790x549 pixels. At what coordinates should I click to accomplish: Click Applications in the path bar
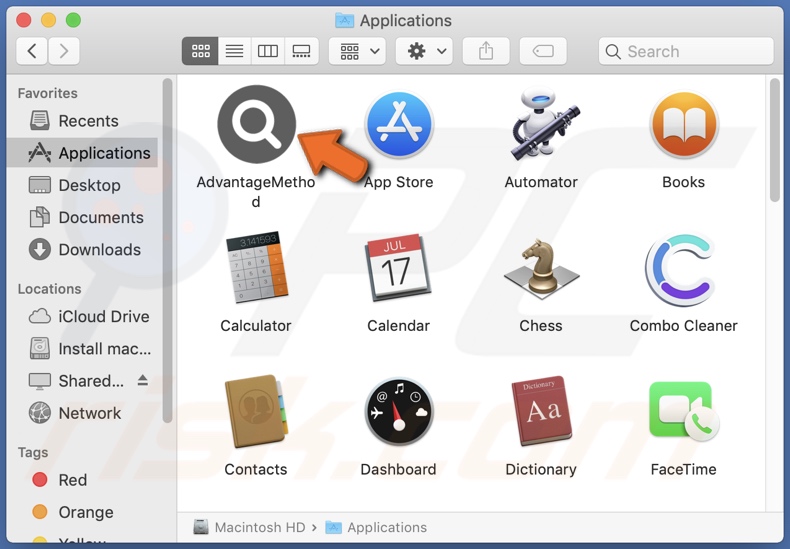click(x=376, y=527)
